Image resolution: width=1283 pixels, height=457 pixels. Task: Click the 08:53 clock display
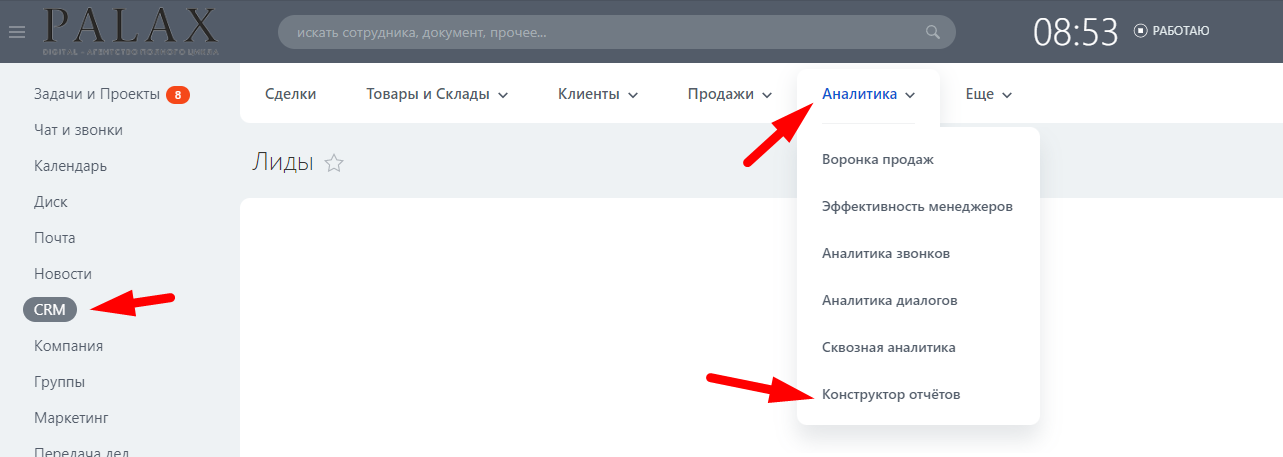pyautogui.click(x=1075, y=32)
